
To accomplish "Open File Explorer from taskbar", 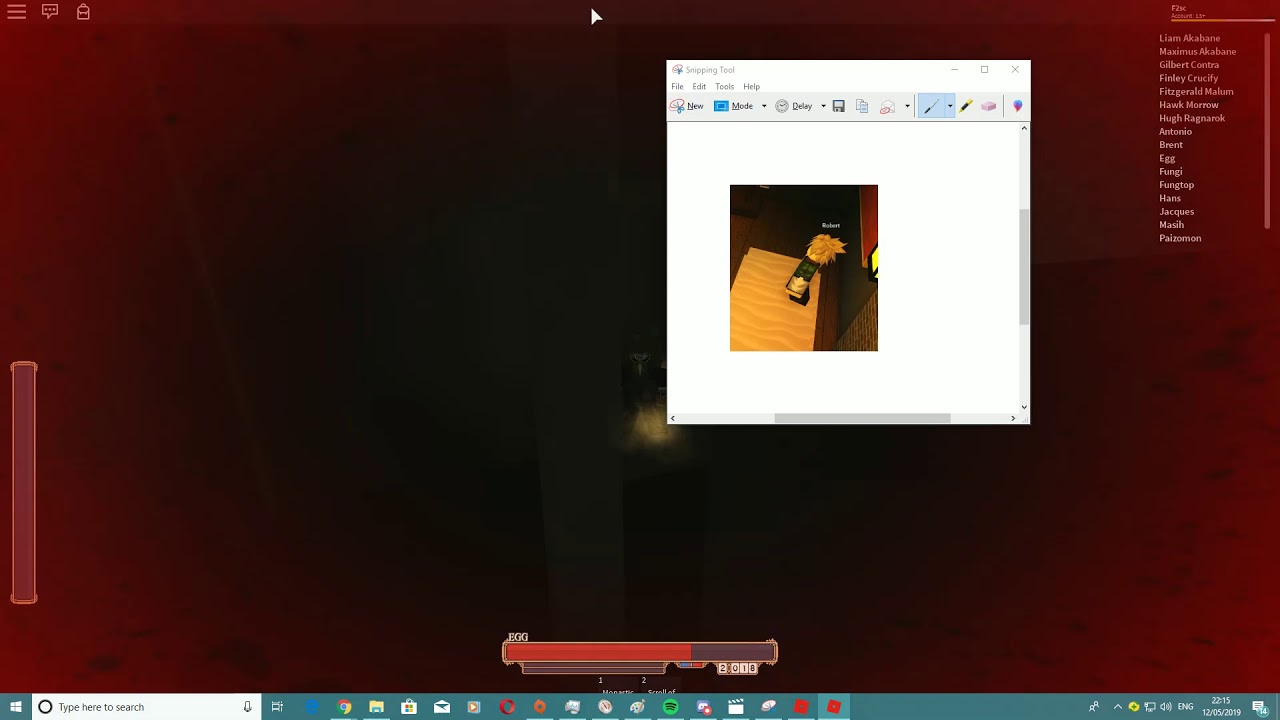I will tap(376, 707).
